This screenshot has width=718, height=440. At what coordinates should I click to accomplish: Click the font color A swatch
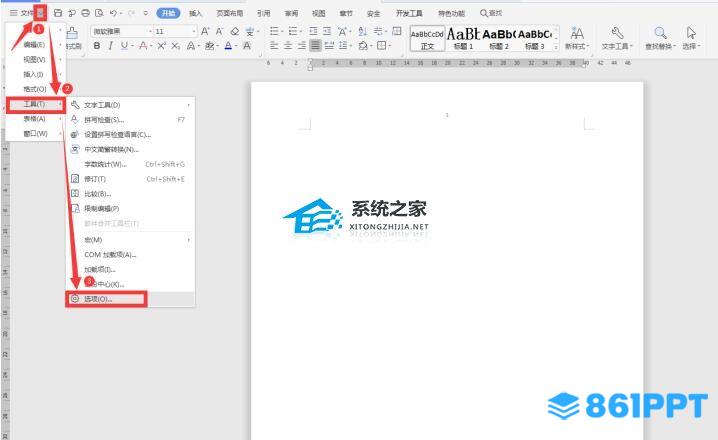(229, 46)
